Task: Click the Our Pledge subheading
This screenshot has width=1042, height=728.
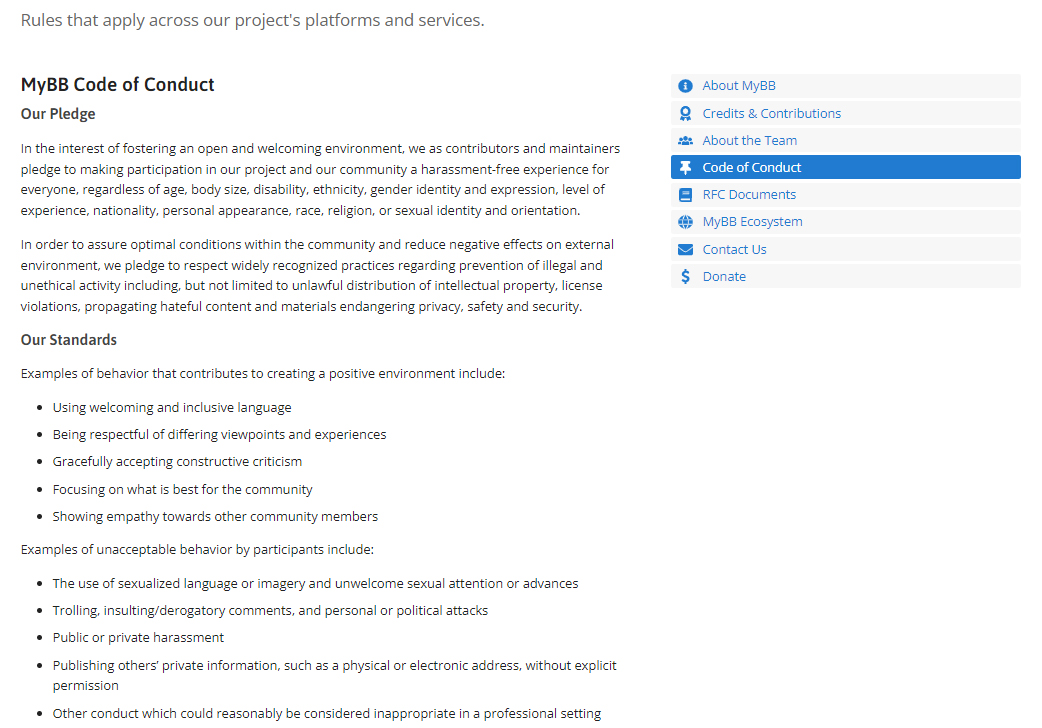Action: [58, 114]
